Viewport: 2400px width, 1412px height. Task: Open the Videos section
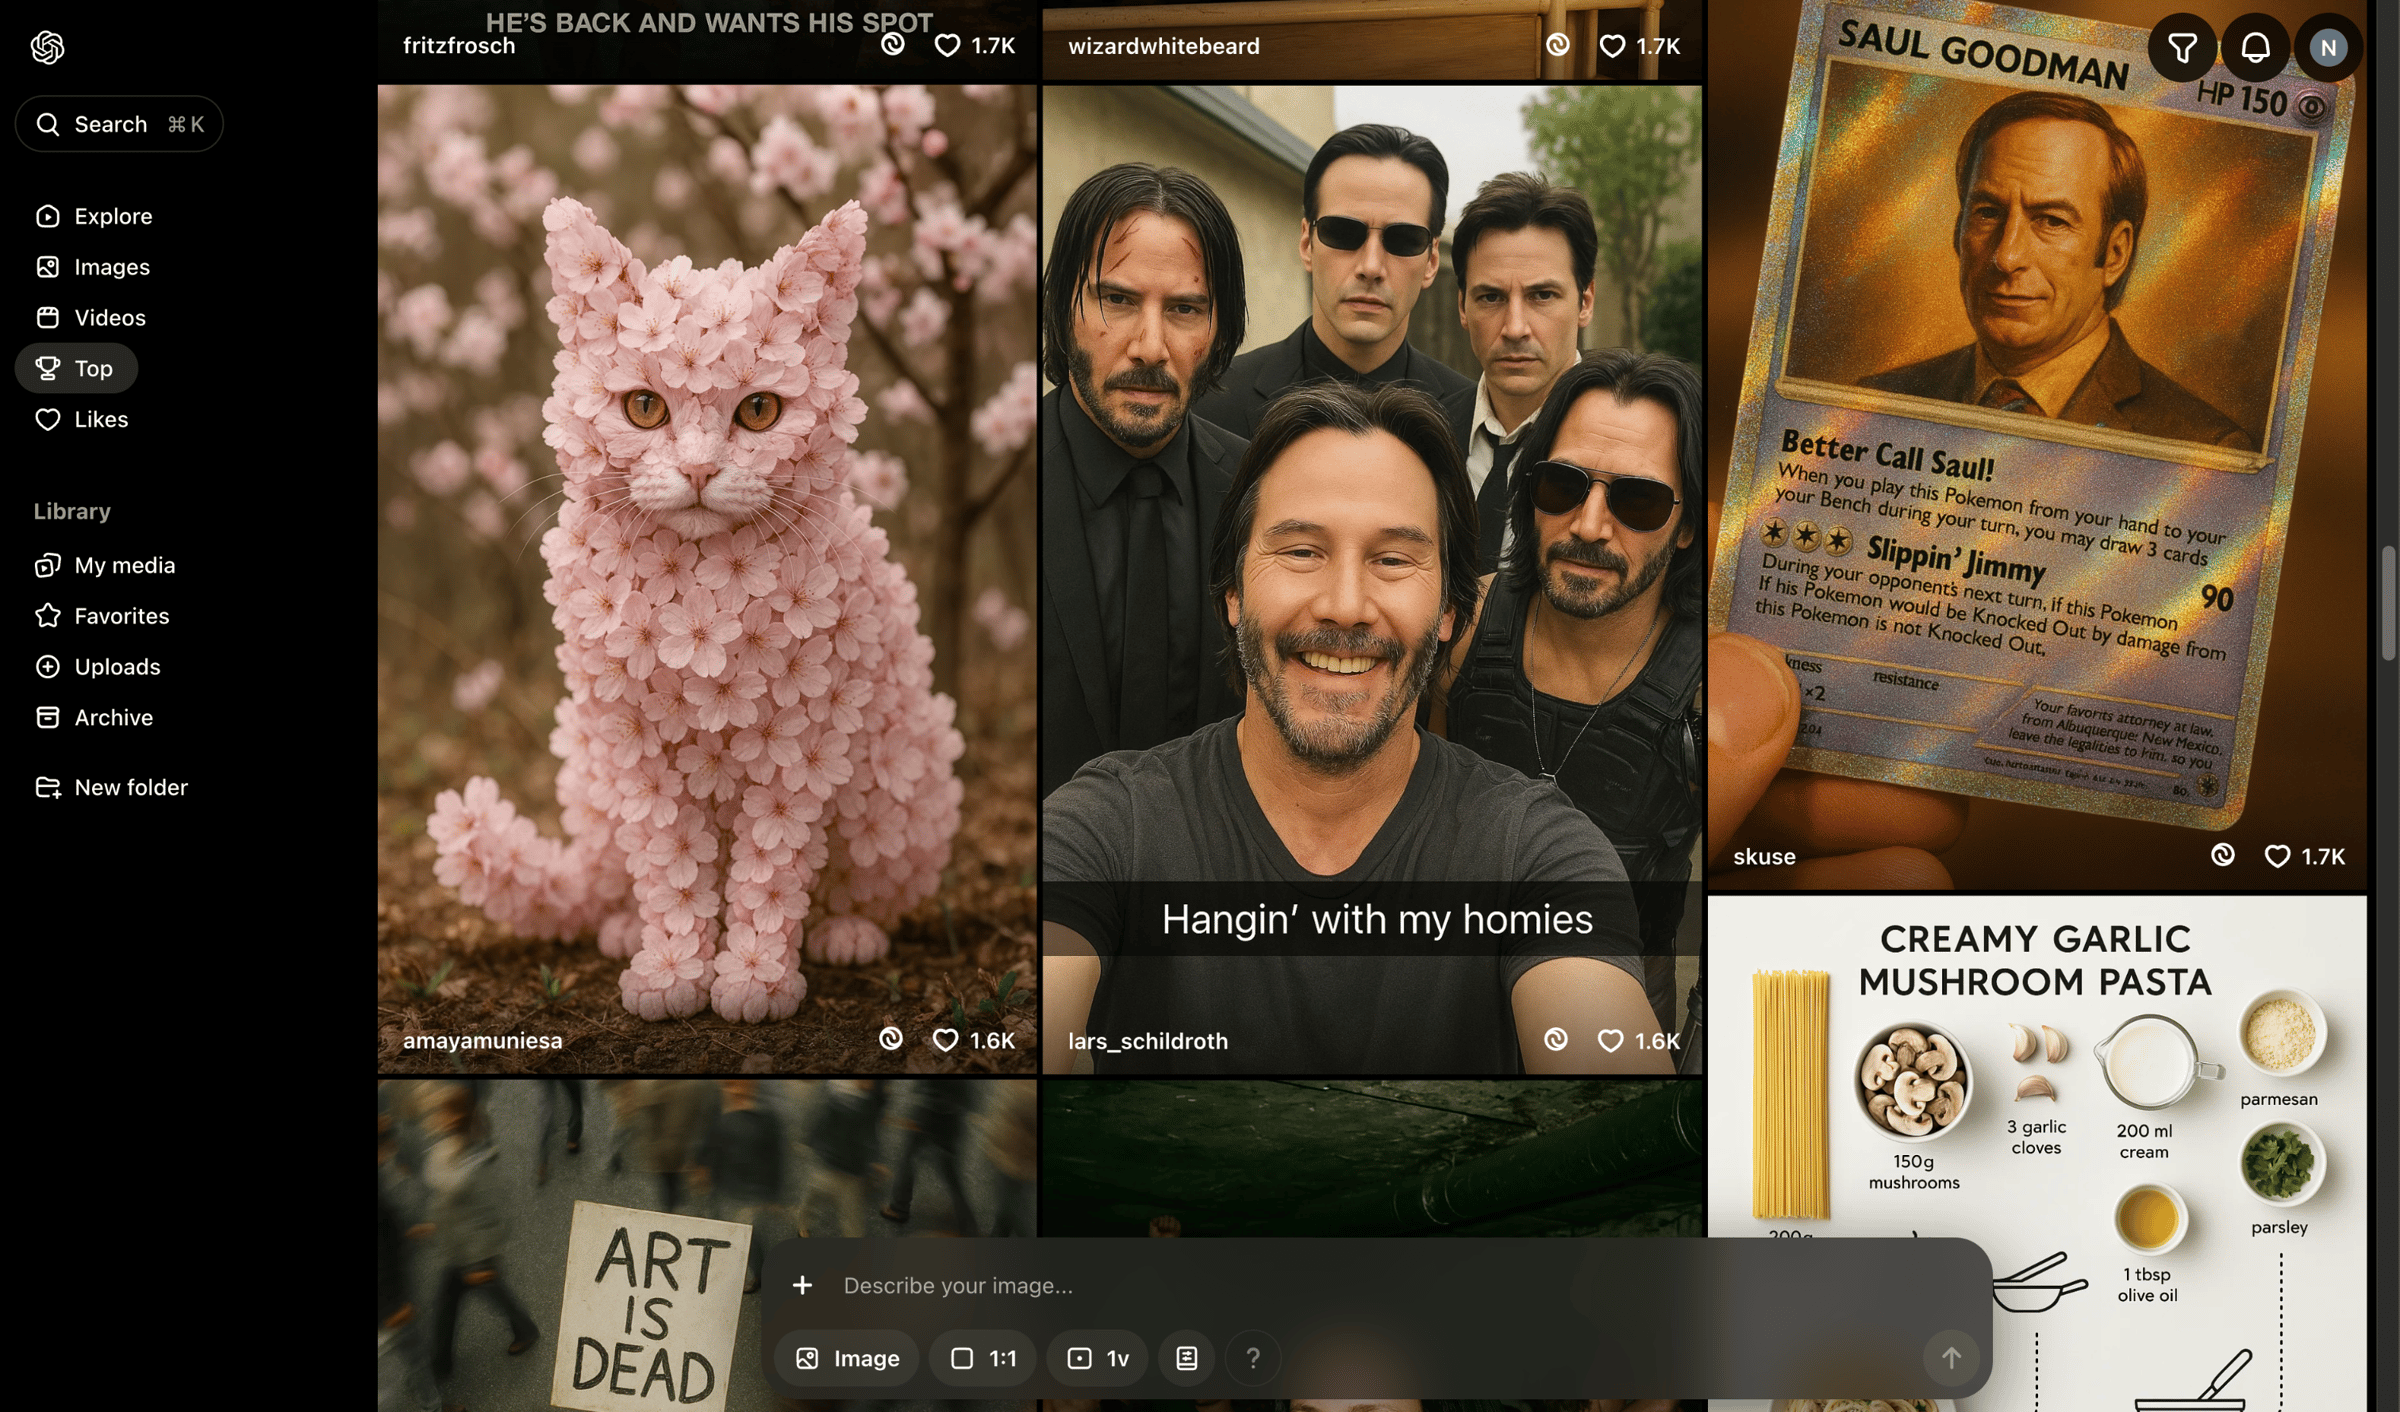pyautogui.click(x=90, y=318)
